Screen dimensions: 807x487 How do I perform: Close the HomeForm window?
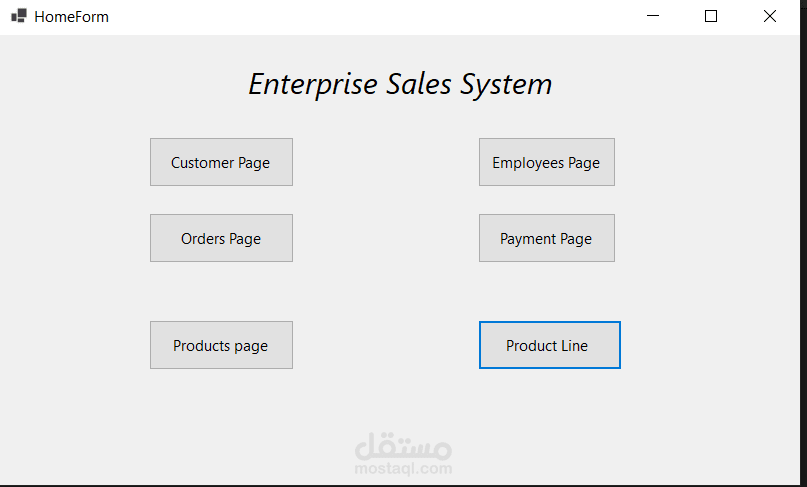pos(769,16)
